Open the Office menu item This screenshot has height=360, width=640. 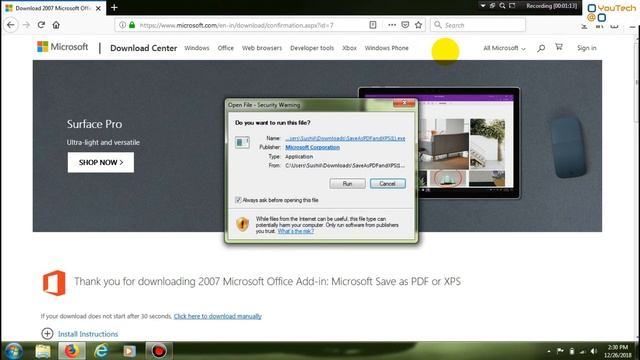pyautogui.click(x=226, y=48)
